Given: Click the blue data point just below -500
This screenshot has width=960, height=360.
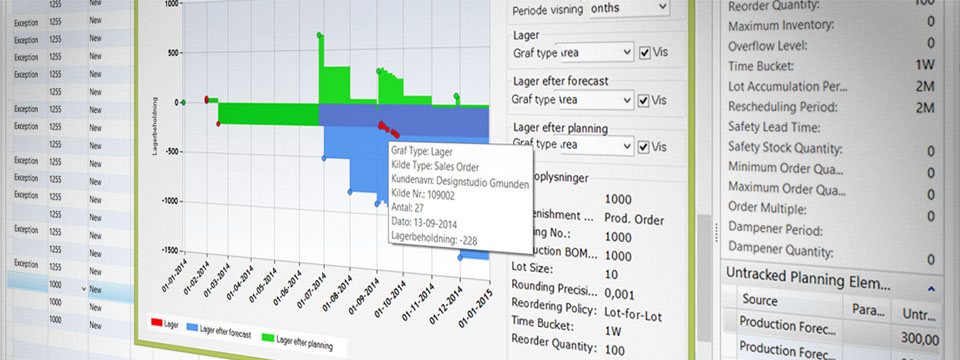Looking at the screenshot, I should click(324, 159).
